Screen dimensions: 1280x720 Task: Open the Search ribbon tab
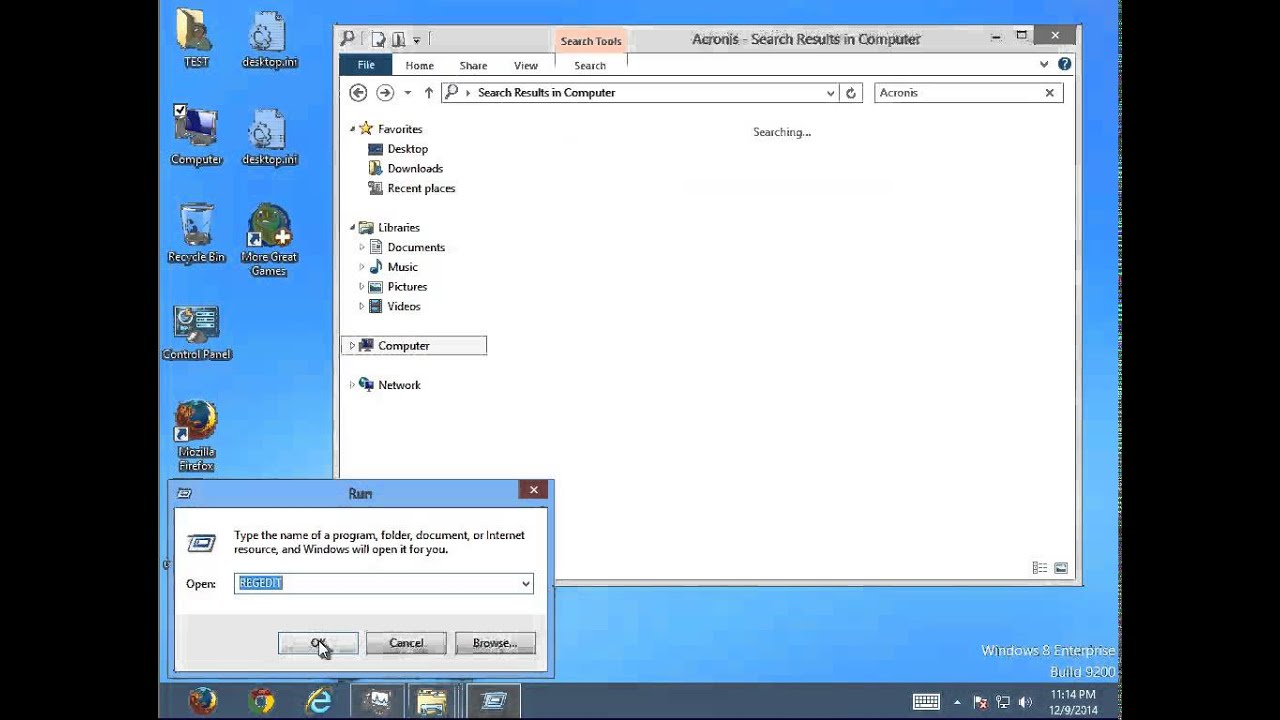(x=590, y=65)
